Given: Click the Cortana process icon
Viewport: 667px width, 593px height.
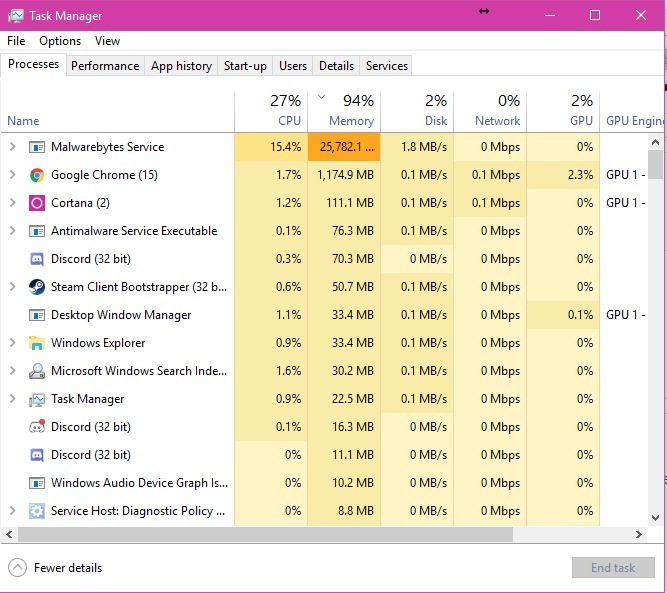Looking at the screenshot, I should [x=37, y=203].
